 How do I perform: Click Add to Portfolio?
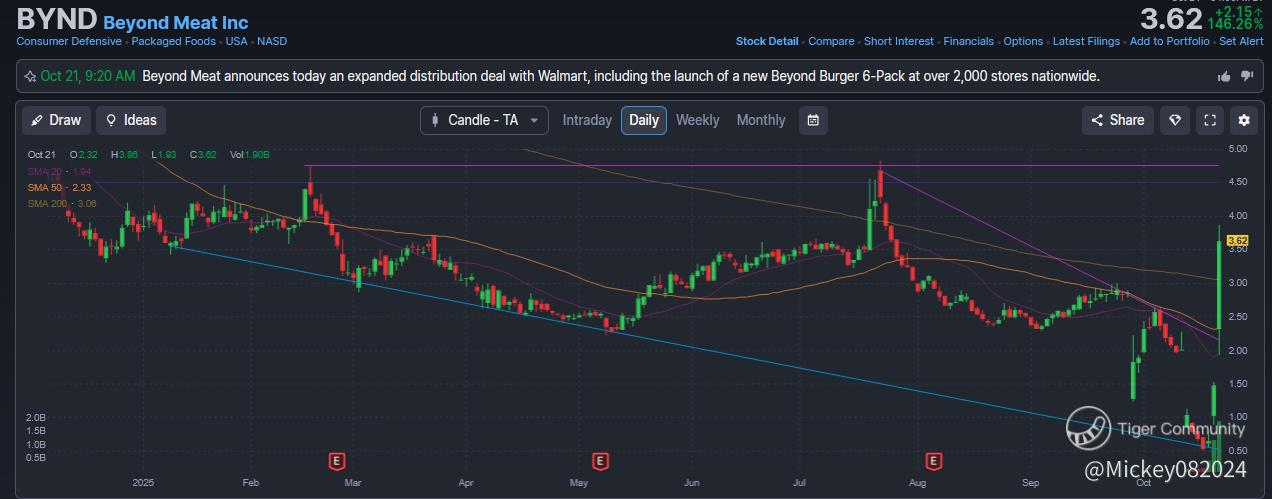1169,41
